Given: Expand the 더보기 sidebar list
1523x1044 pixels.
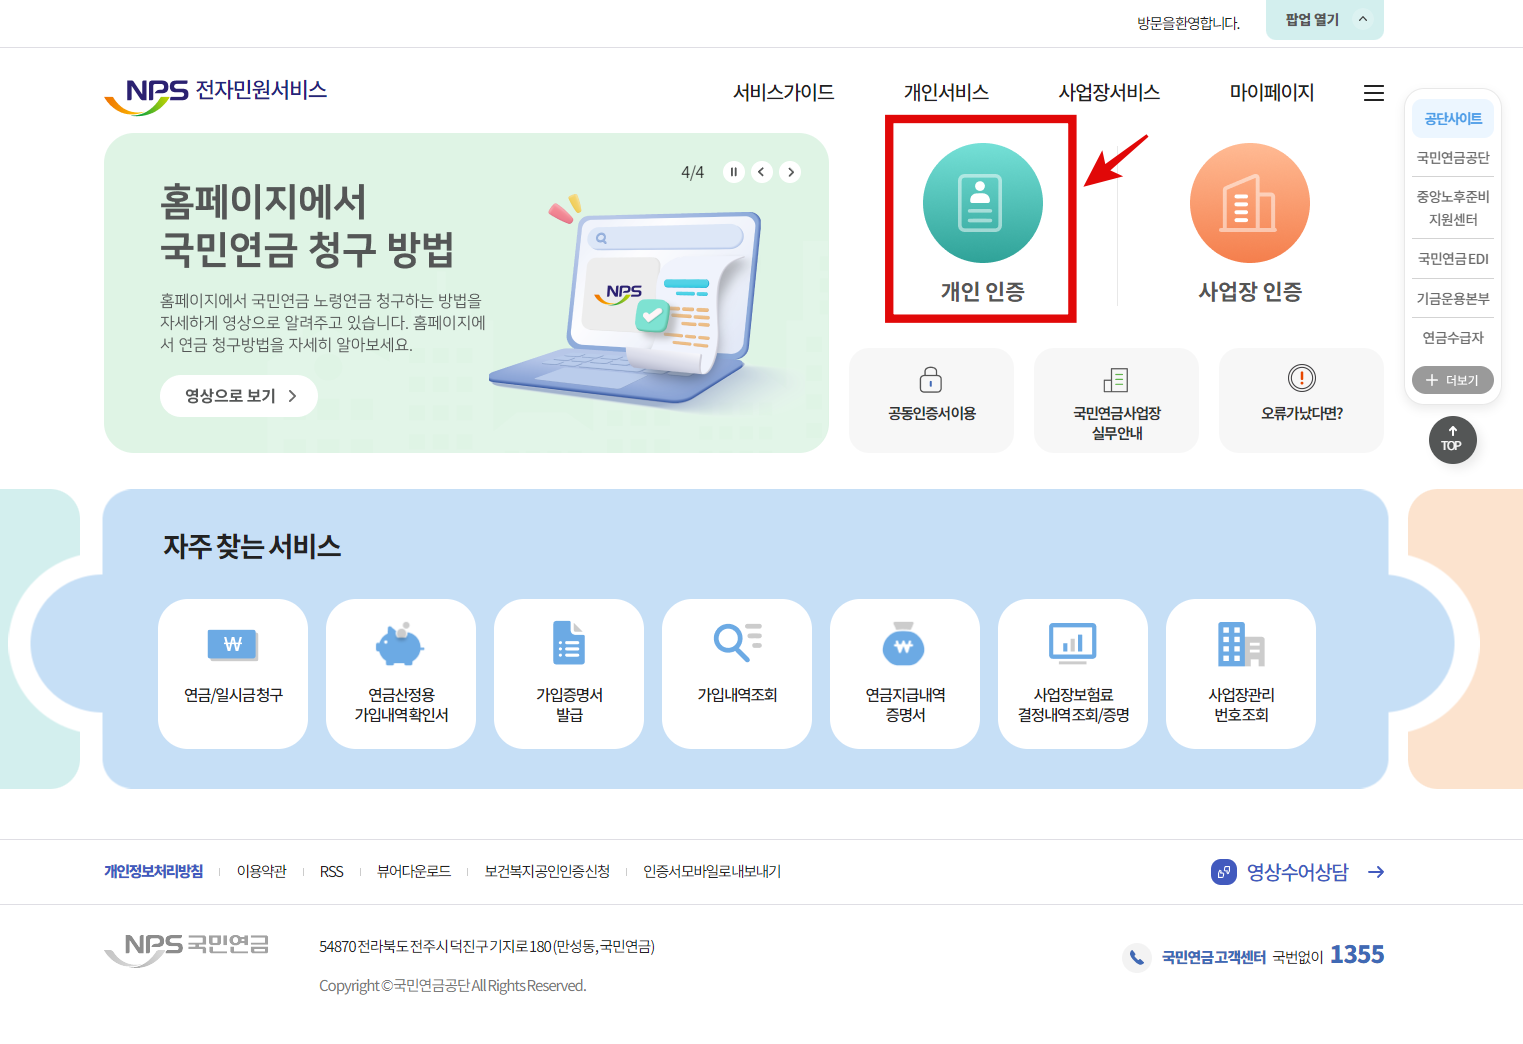Looking at the screenshot, I should point(1452,380).
